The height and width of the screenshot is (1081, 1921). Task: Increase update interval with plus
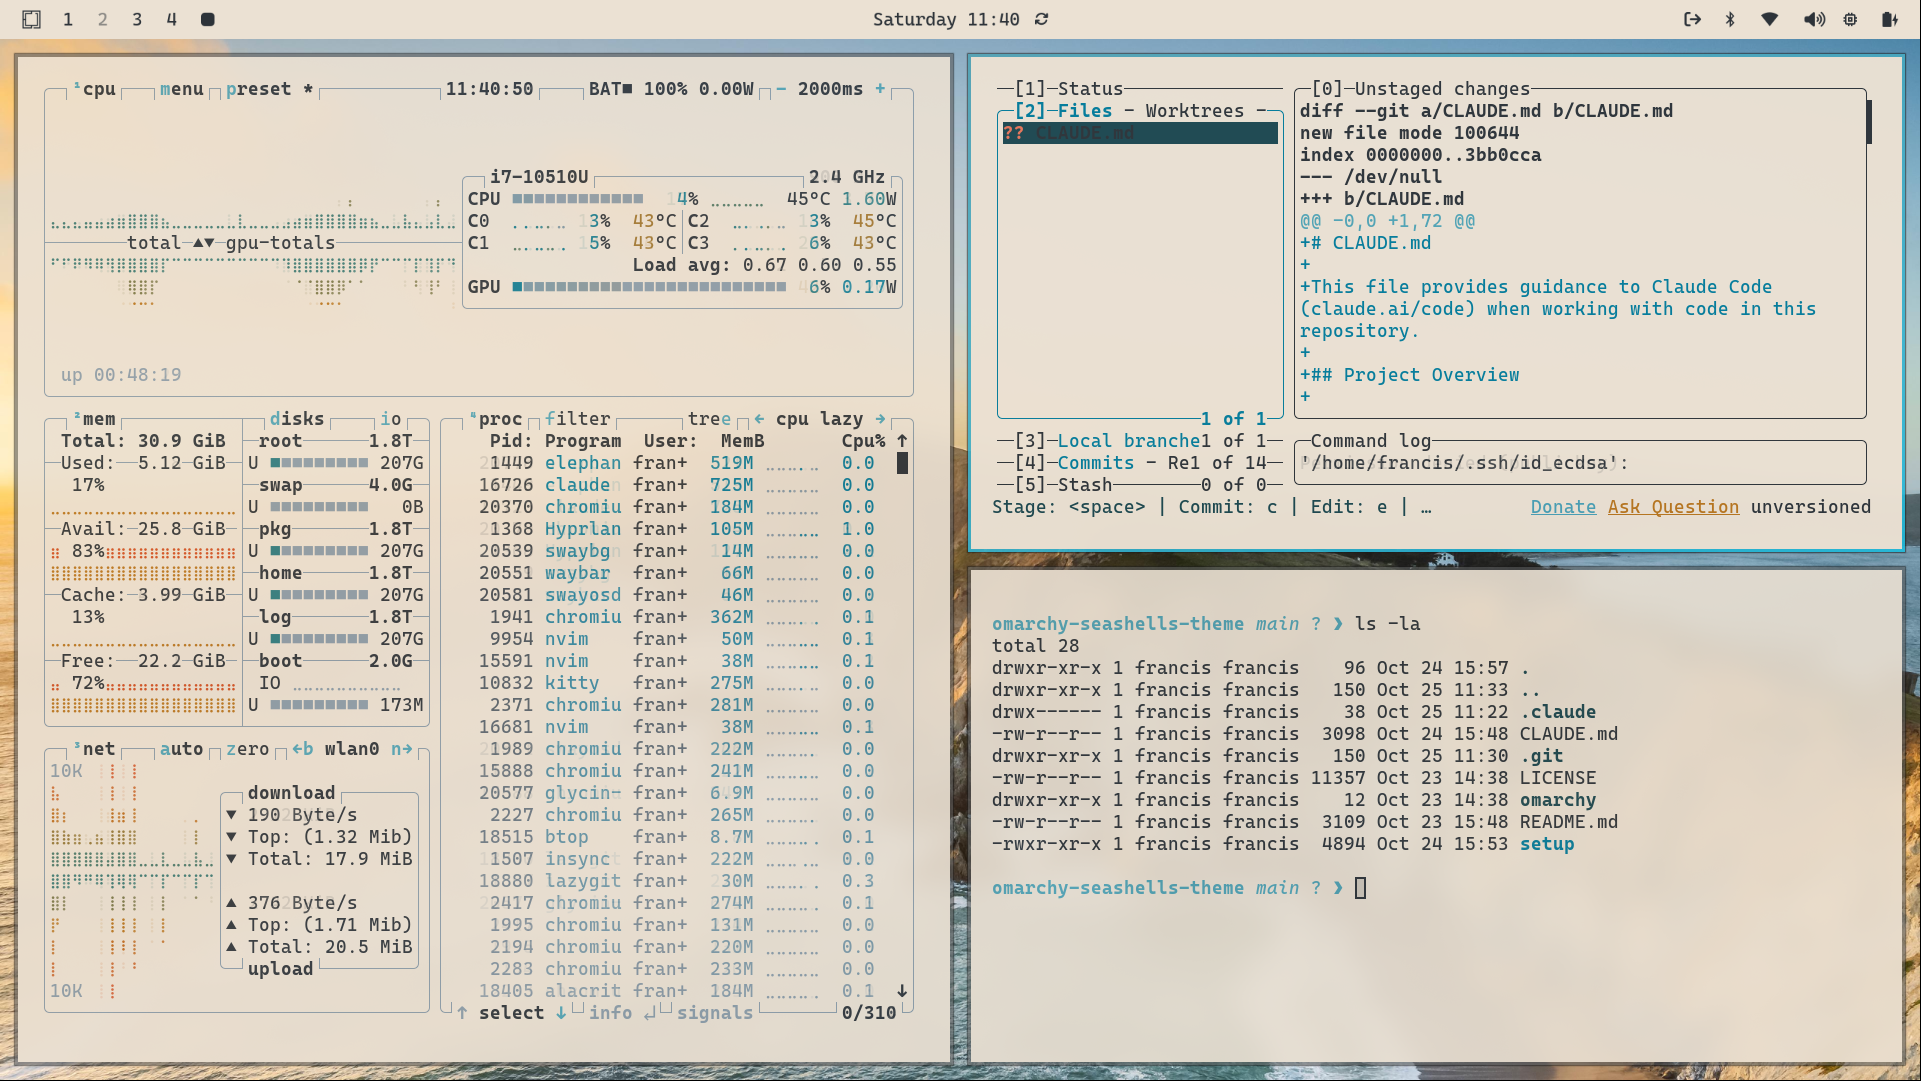coord(880,89)
